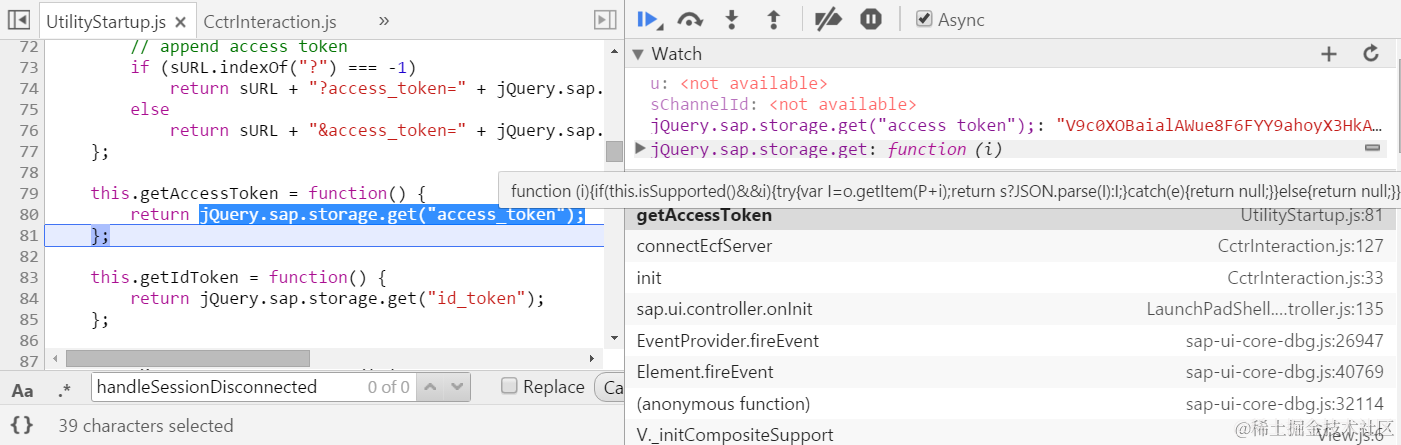This screenshot has height=445, width=1401.
Task: Resume script execution
Action: click(649, 19)
